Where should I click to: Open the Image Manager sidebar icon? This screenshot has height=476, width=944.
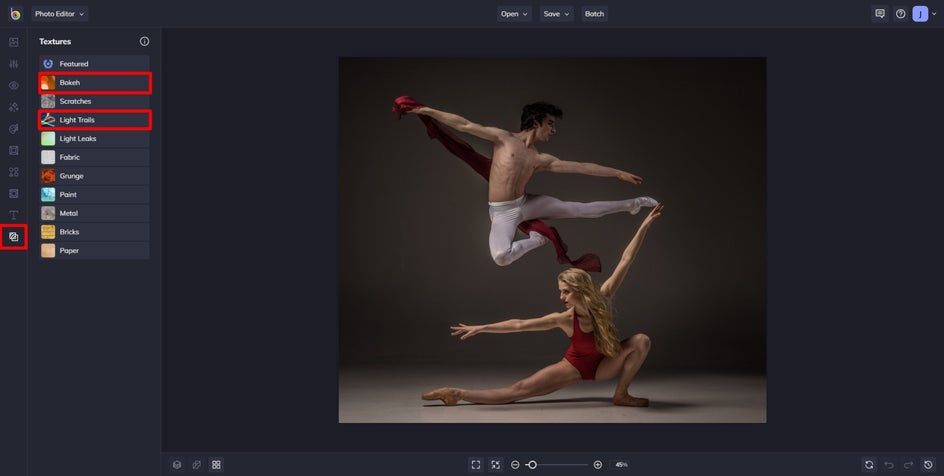coord(14,42)
